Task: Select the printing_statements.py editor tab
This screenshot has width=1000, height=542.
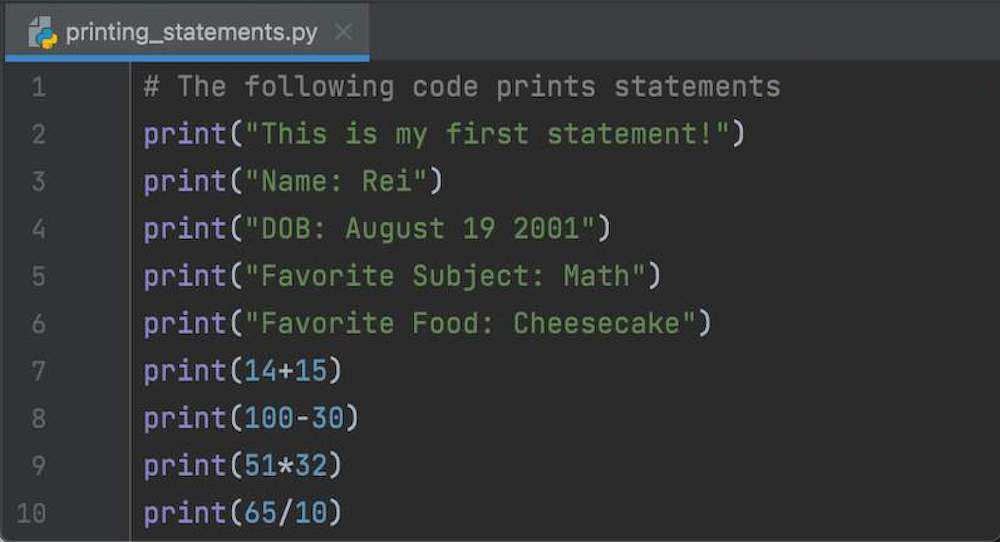Action: [190, 32]
